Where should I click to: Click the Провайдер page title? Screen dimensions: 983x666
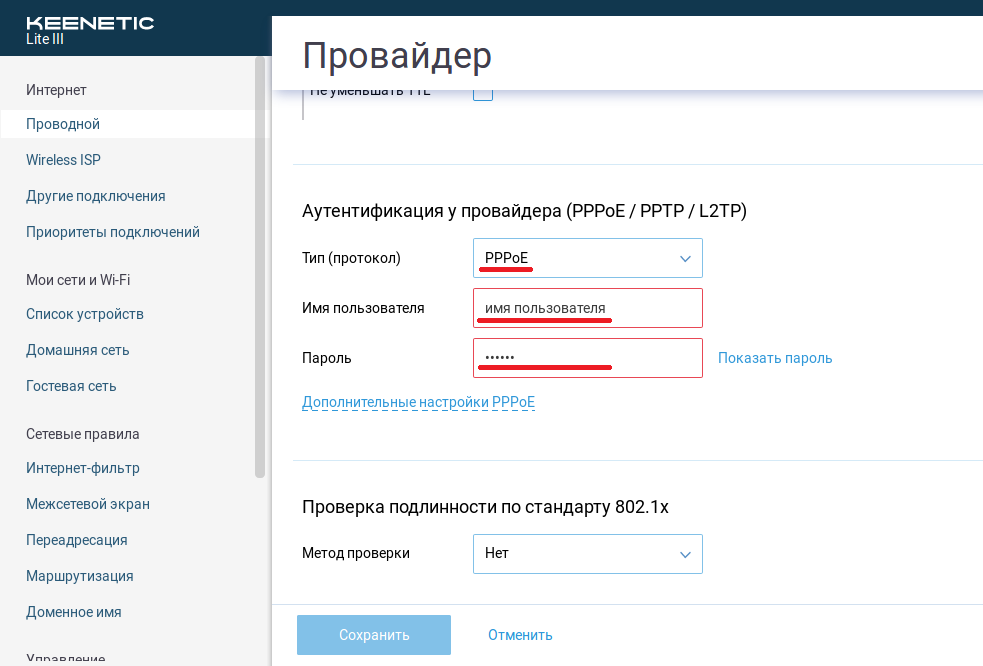(397, 55)
